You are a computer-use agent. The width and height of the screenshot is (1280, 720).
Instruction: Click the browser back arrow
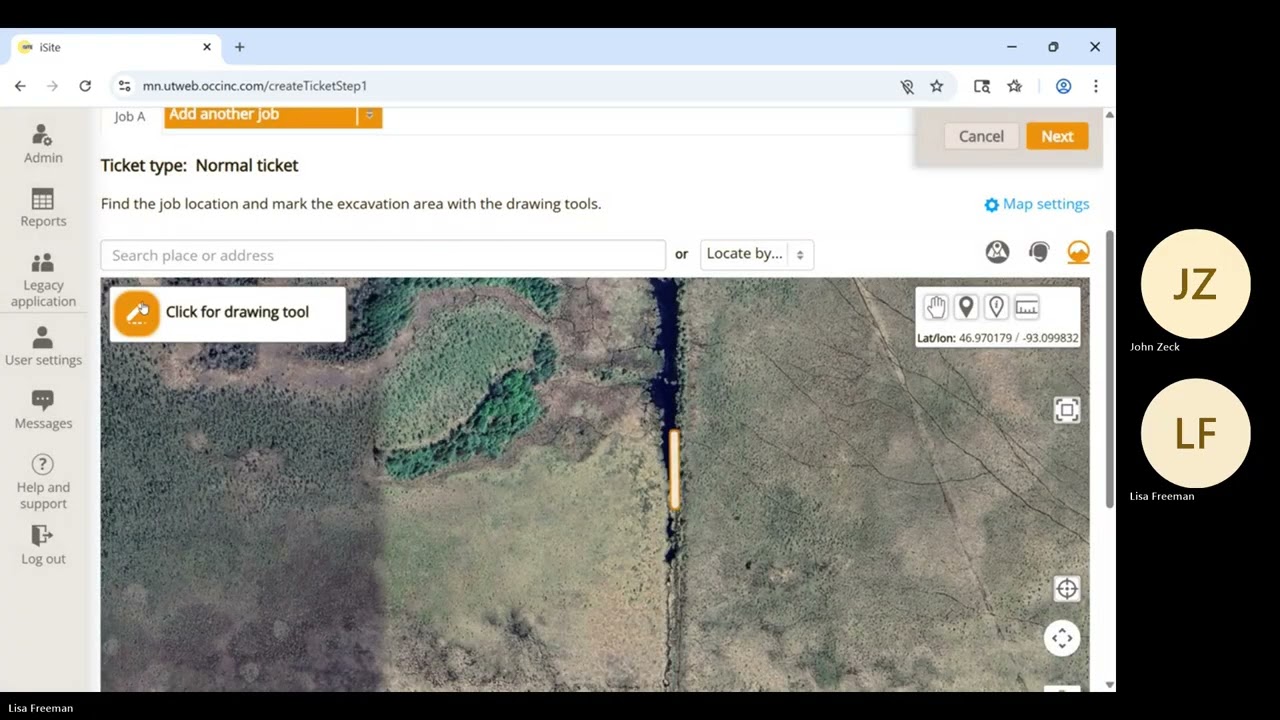(20, 86)
